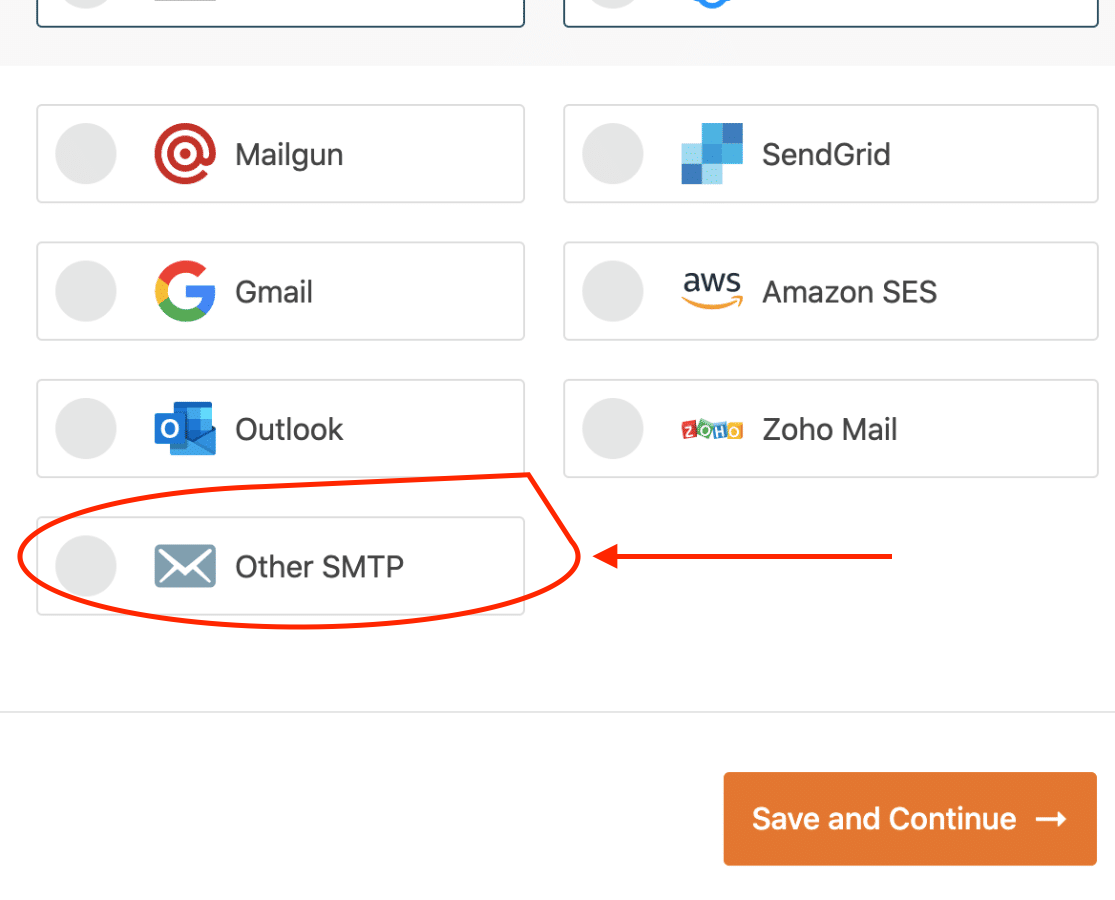Select the Zoho Mail radio button
The width and height of the screenshot is (1115, 900).
coord(613,428)
